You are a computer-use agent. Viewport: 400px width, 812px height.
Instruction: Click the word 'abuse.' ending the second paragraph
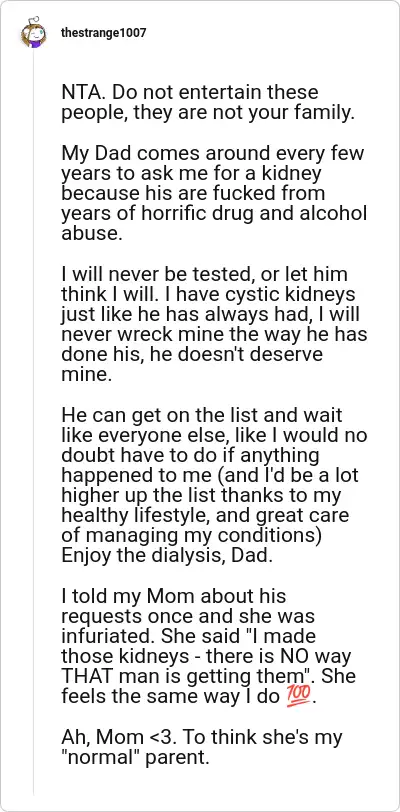[91, 233]
